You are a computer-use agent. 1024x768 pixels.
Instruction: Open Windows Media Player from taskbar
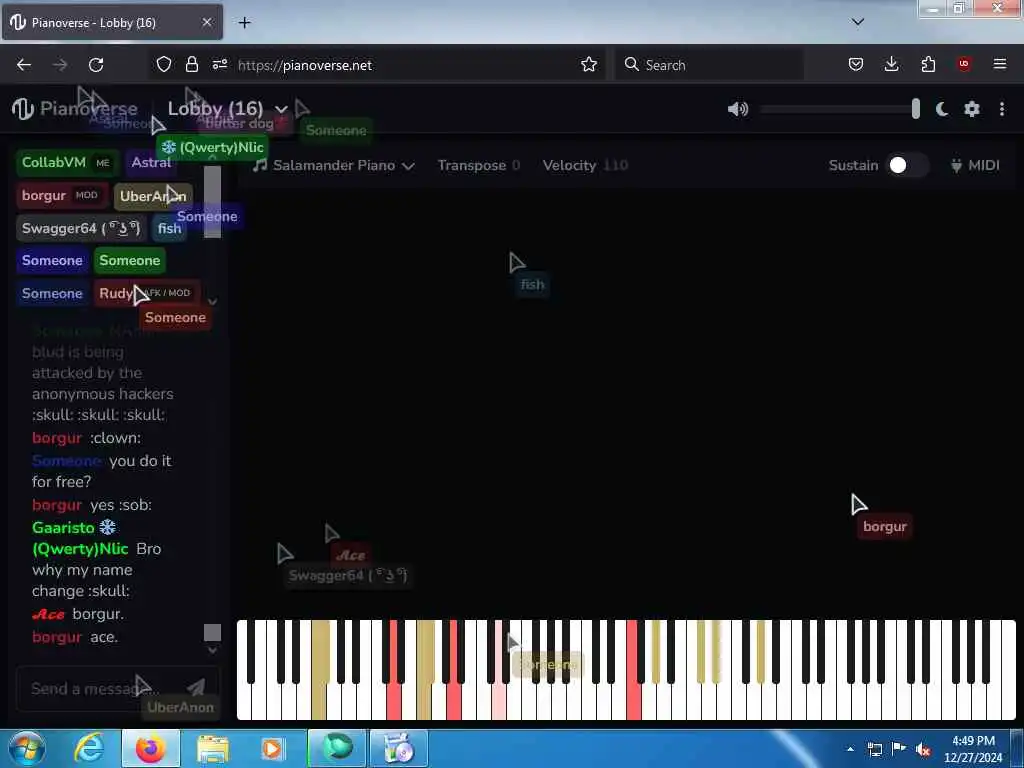coord(273,749)
